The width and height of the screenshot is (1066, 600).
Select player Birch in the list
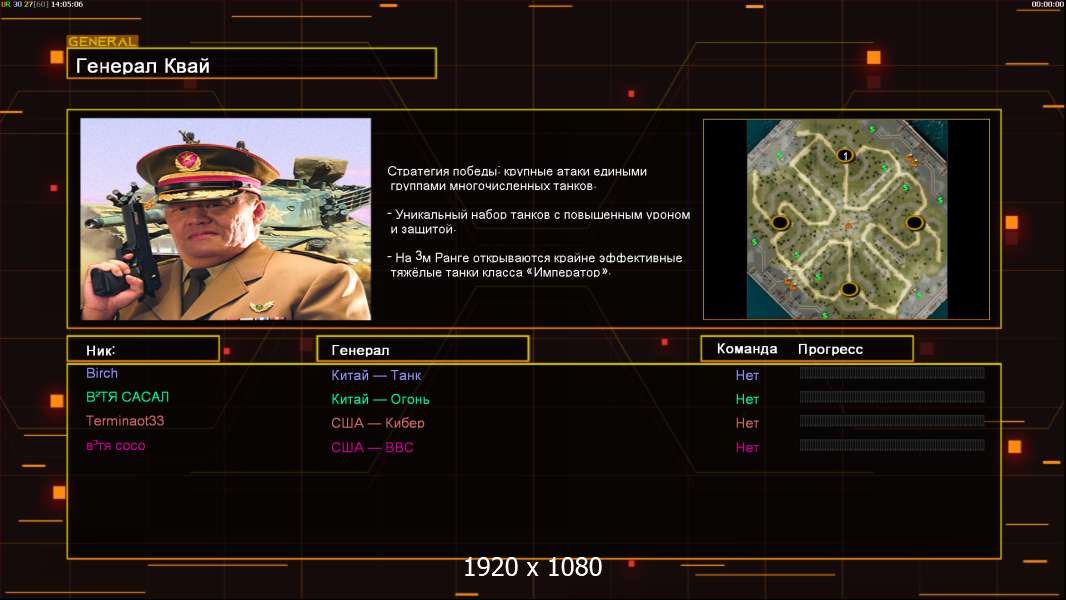click(102, 373)
